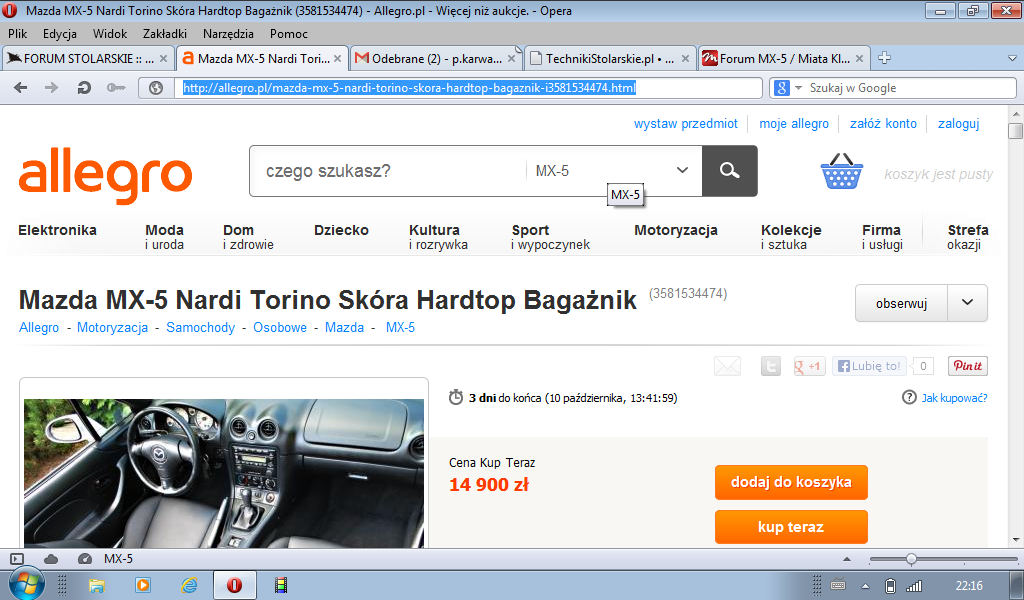Toggle the Opera panels icon in status bar

[17, 559]
